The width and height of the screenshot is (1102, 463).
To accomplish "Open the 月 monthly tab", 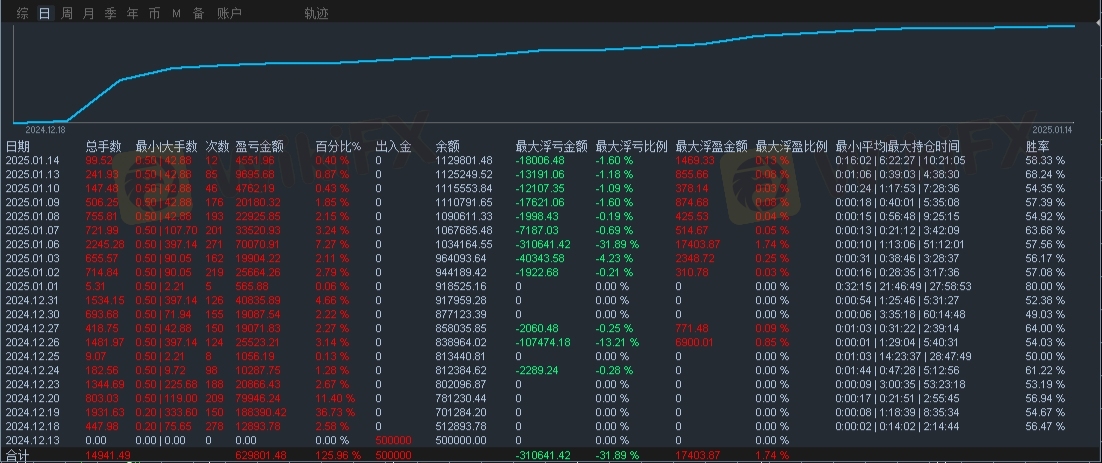I will (89, 13).
